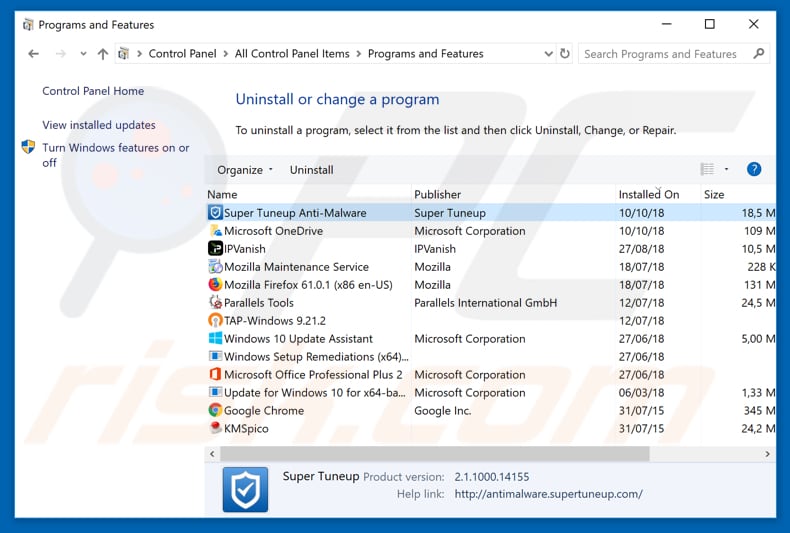This screenshot has height=533, width=790.
Task: Click the Windows 10 Update Assistant icon
Action: [x=215, y=338]
